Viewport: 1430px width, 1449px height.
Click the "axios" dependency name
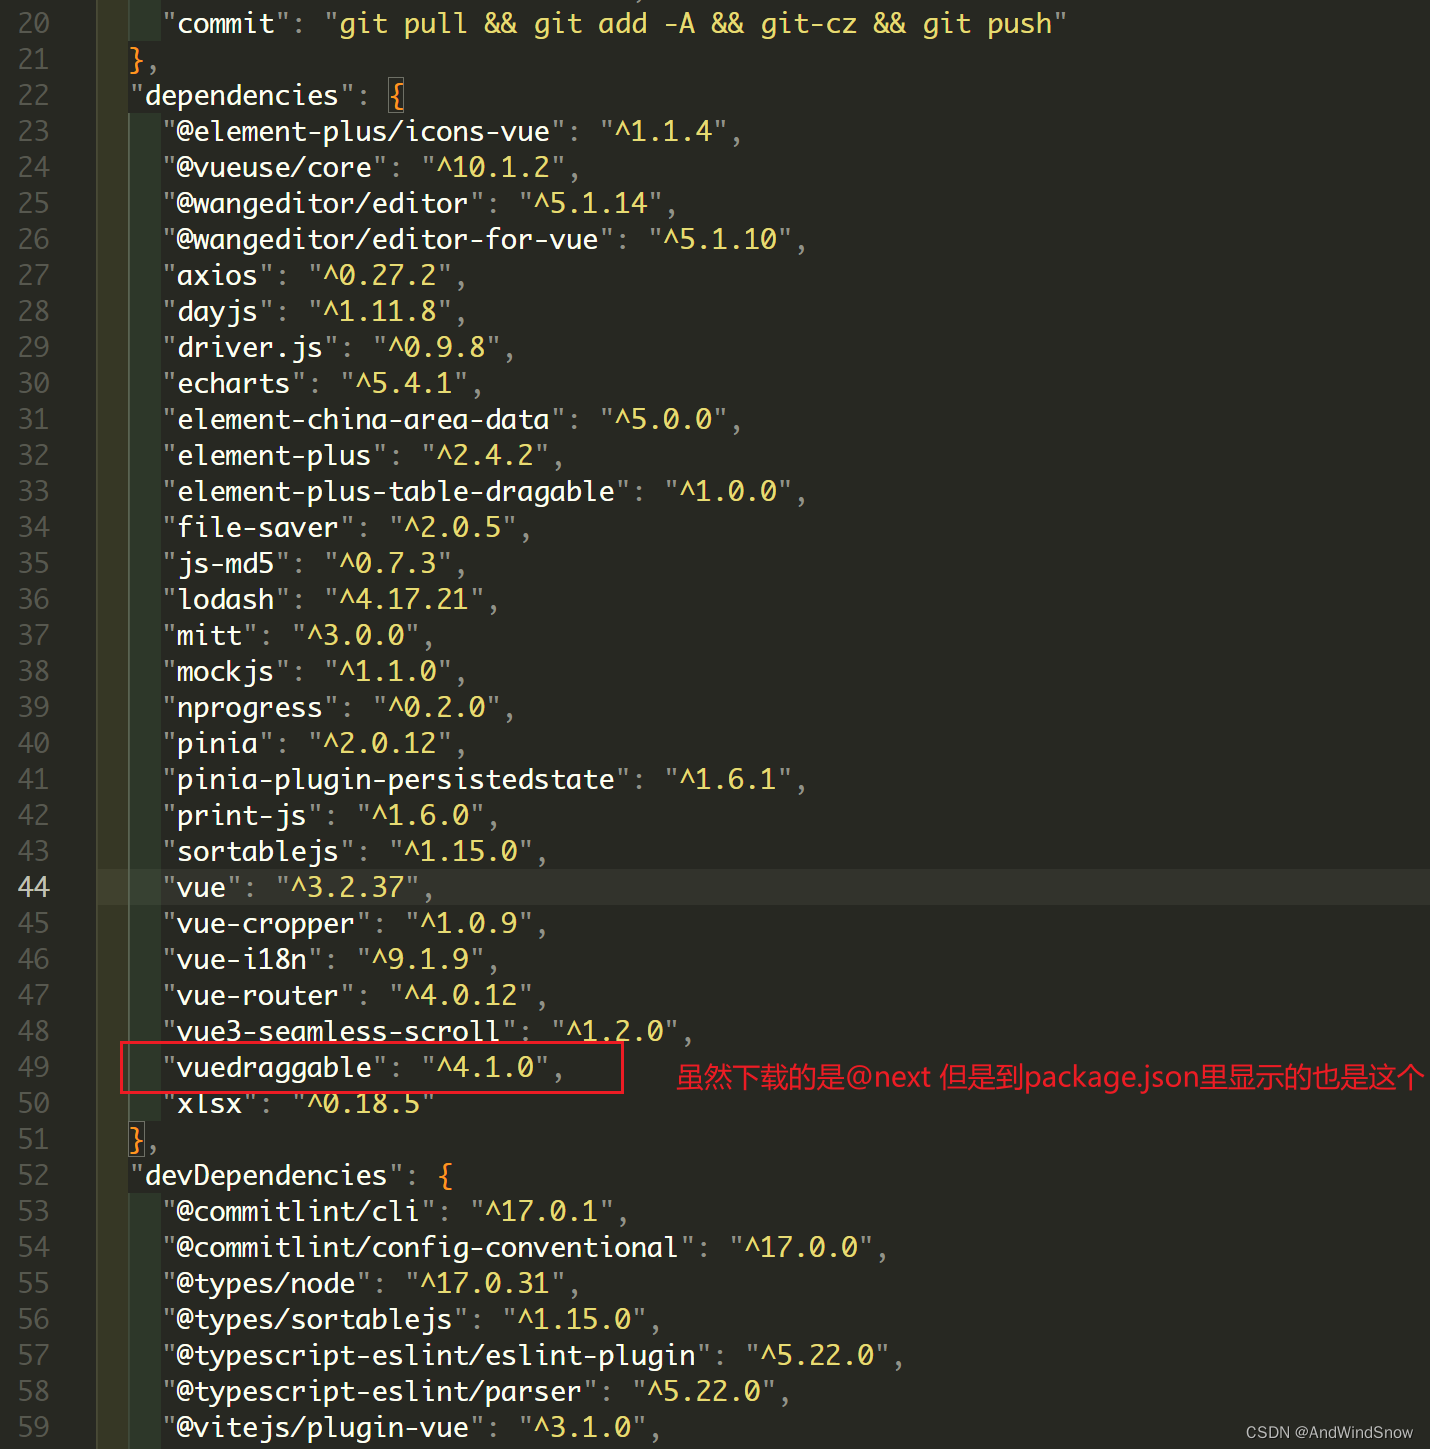pyautogui.click(x=214, y=275)
